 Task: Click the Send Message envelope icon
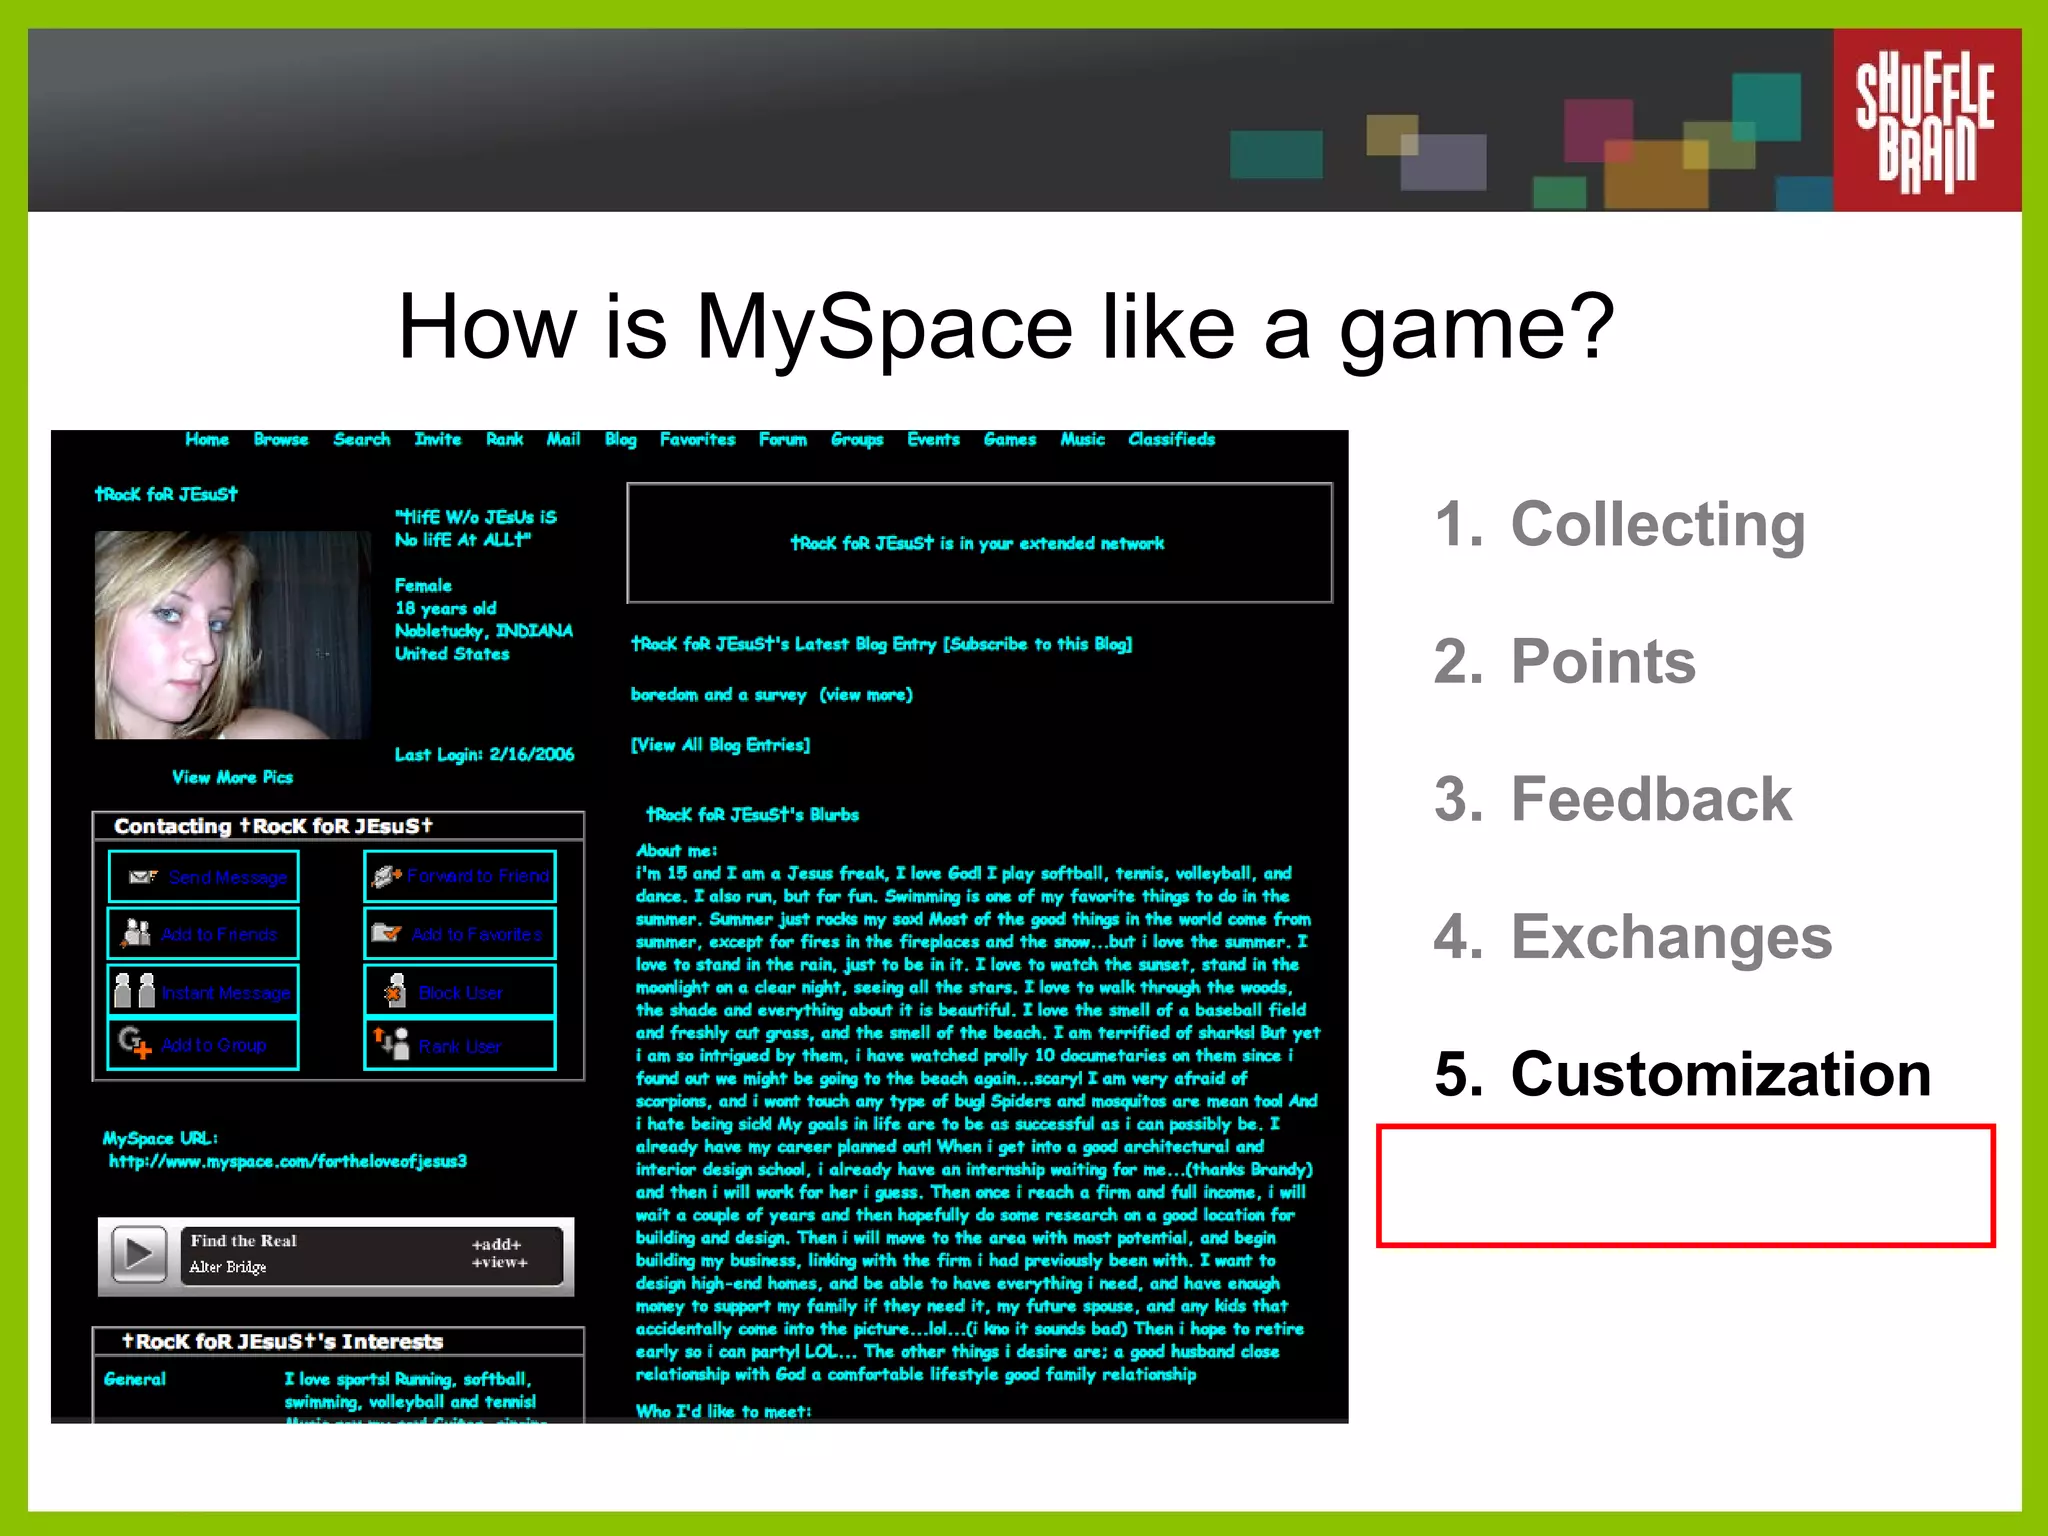143,877
